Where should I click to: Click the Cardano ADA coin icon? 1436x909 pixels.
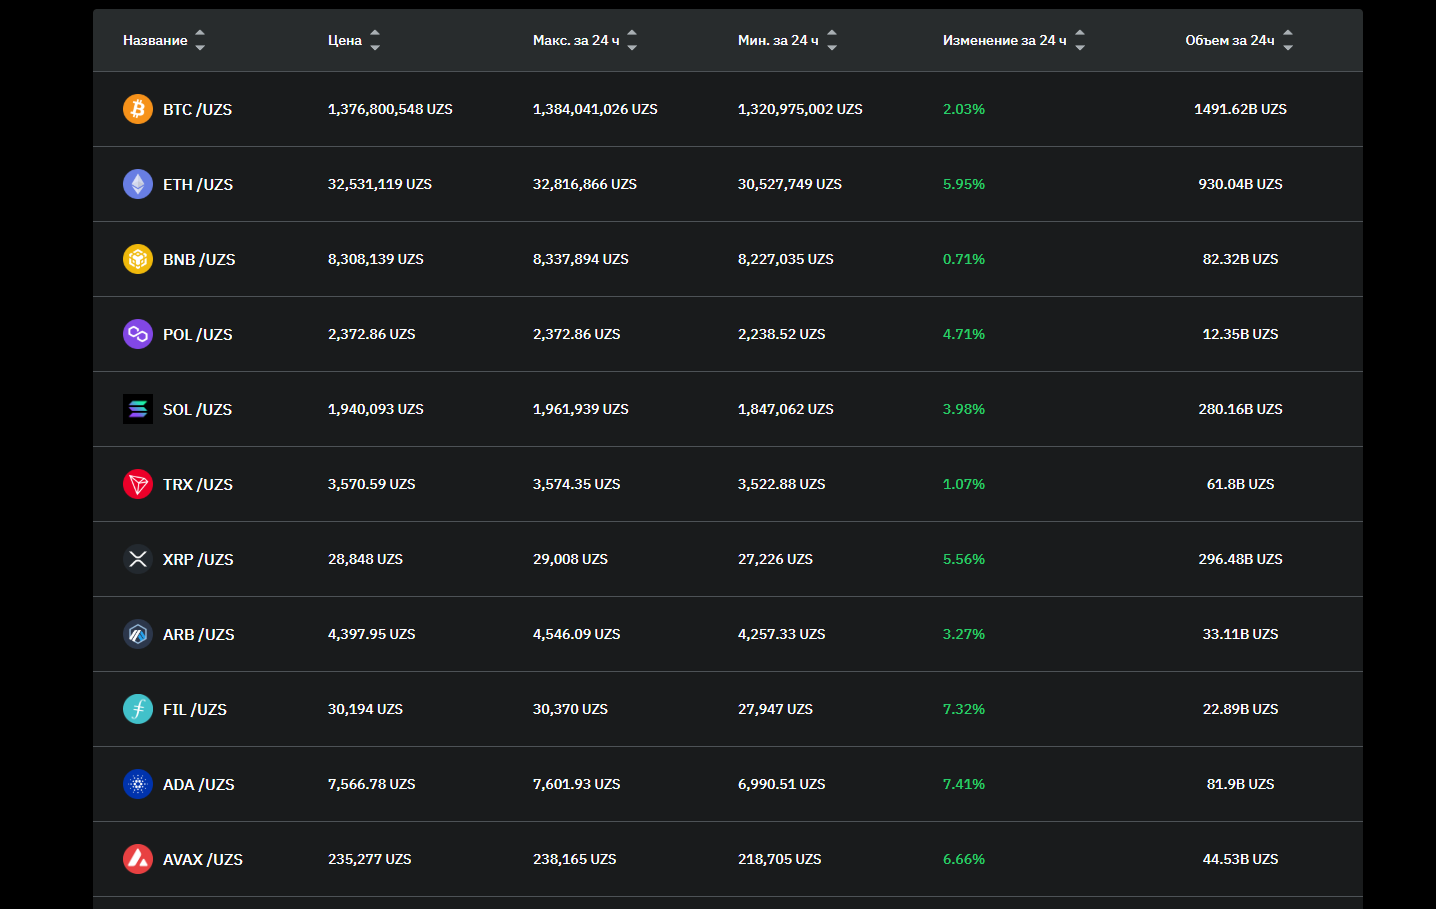pyautogui.click(x=138, y=784)
